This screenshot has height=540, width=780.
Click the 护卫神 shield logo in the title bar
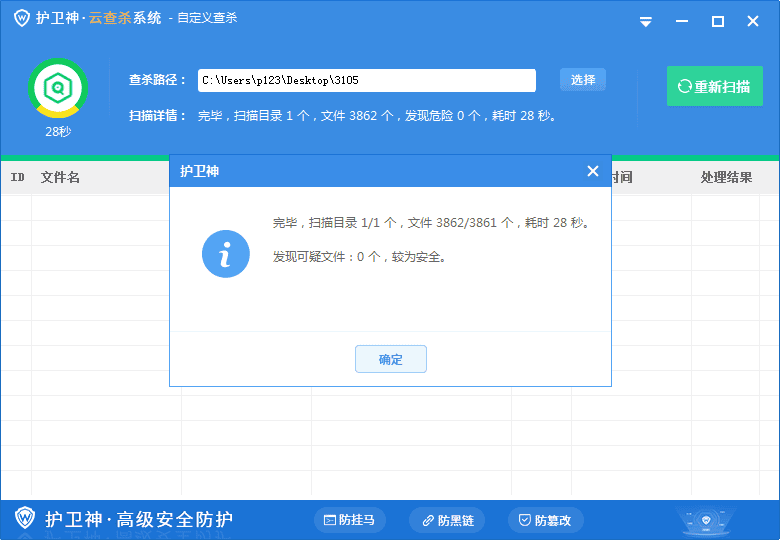(x=21, y=18)
